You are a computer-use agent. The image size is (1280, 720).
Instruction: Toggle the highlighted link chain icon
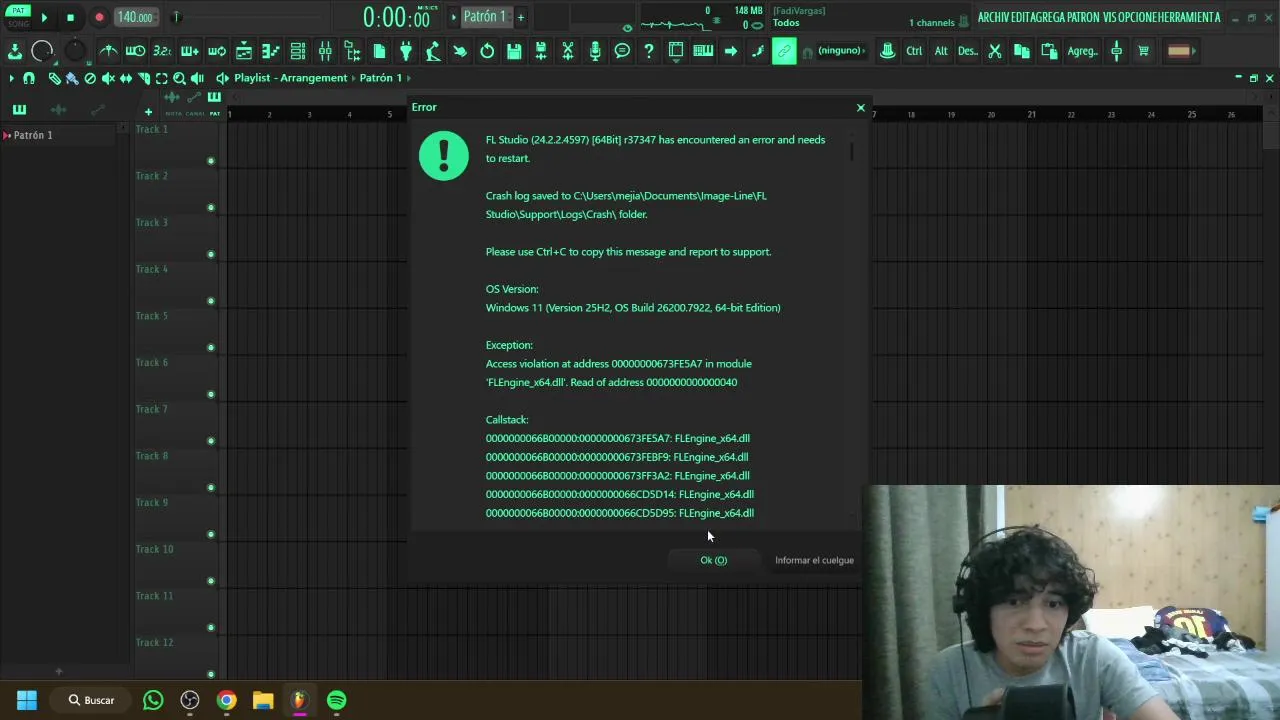coord(784,51)
